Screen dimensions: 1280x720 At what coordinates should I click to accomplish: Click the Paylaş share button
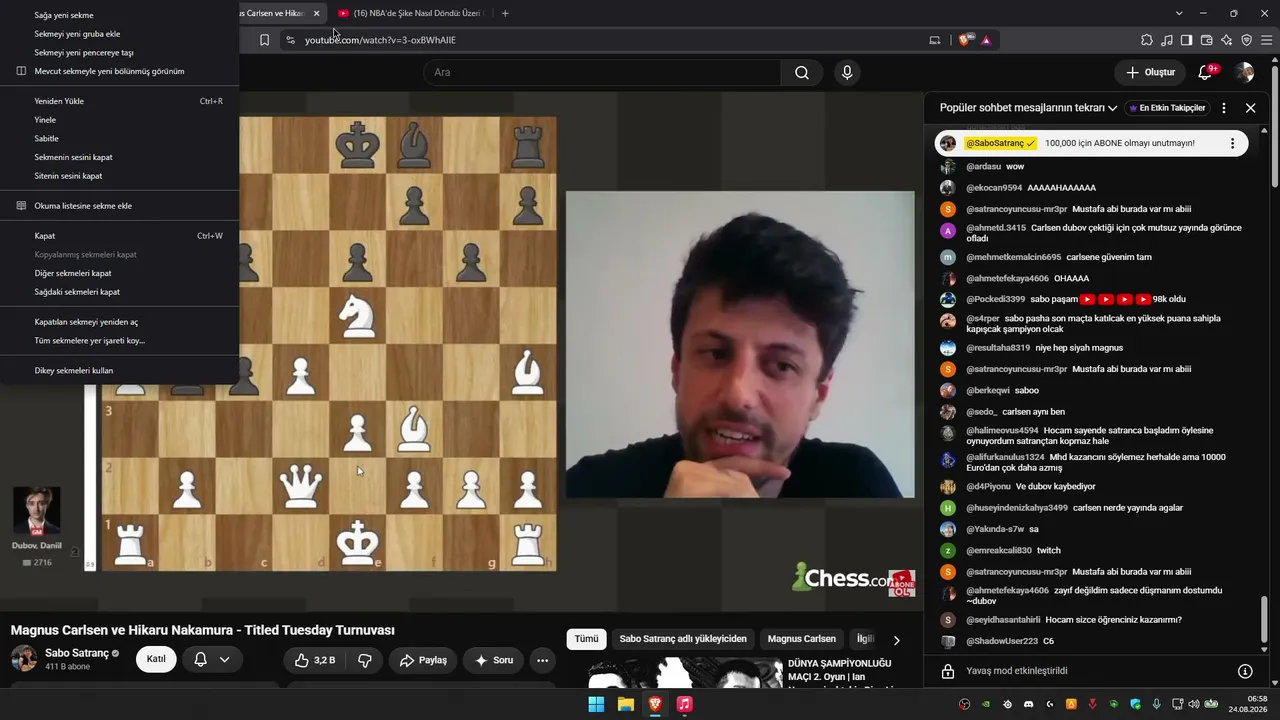423,660
